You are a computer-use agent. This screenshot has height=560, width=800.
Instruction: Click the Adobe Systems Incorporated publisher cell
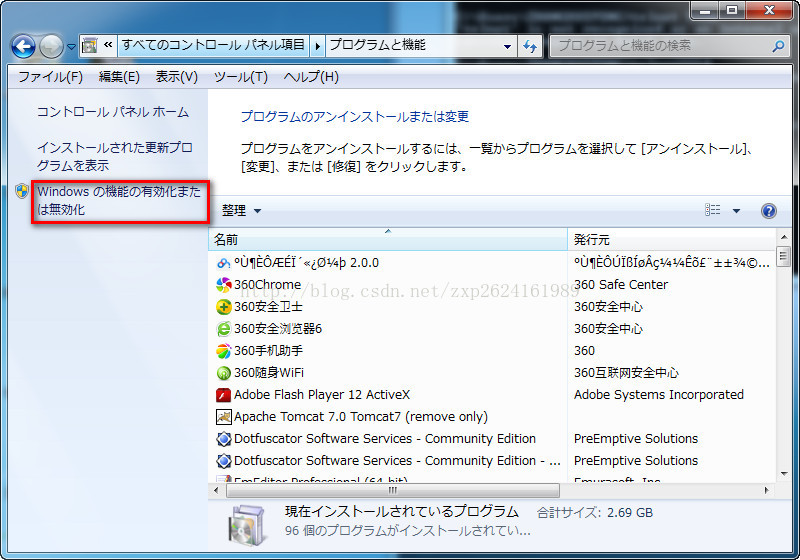click(659, 395)
